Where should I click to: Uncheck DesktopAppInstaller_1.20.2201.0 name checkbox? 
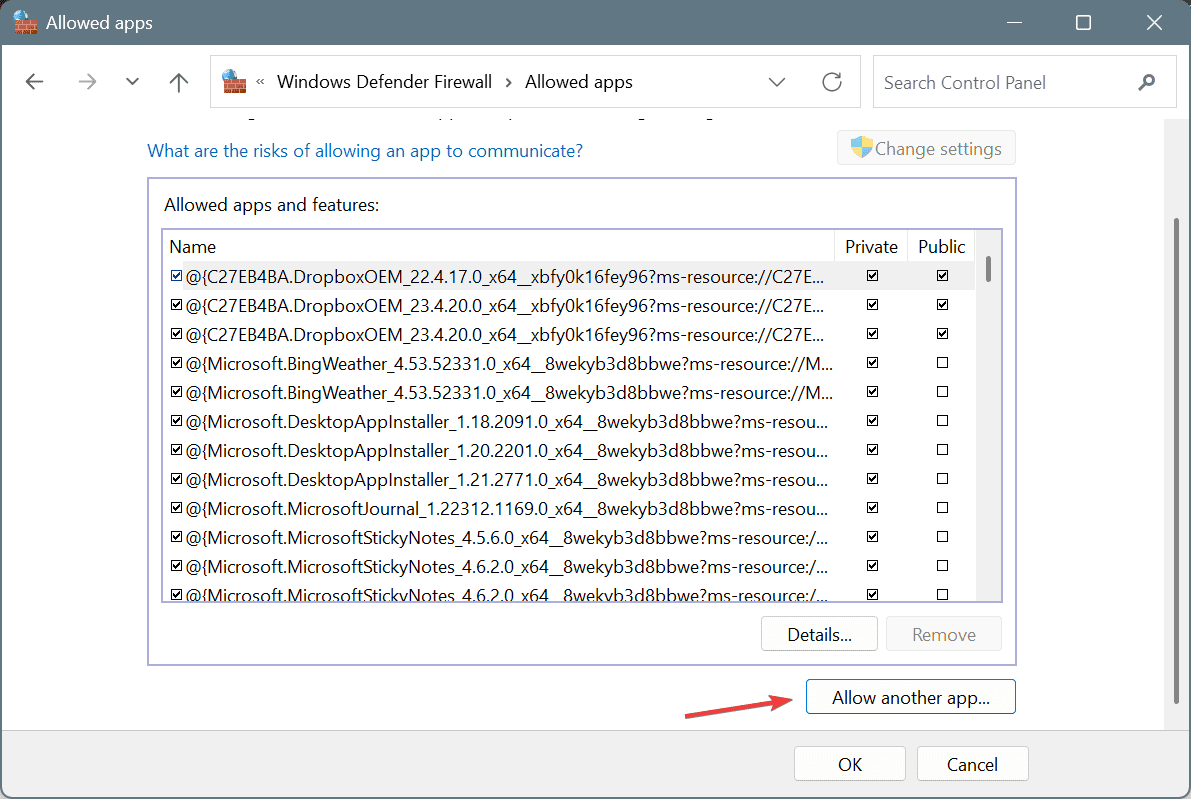[x=176, y=450]
